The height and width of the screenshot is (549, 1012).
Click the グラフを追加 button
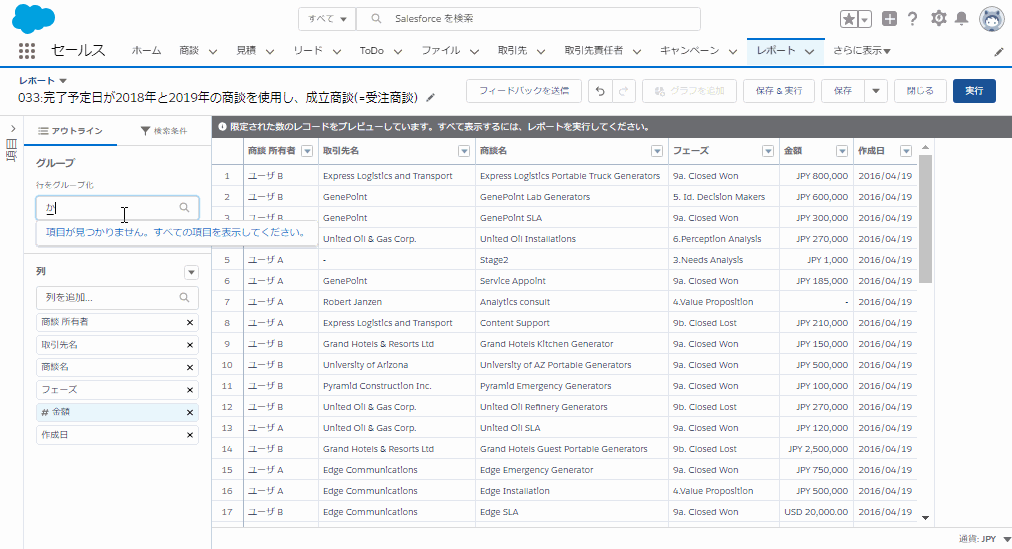(x=689, y=91)
